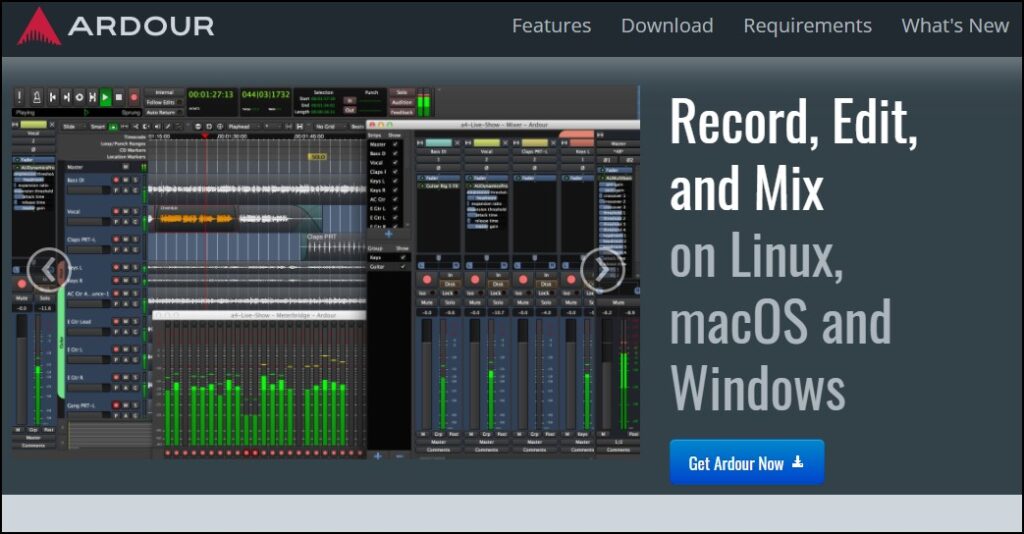Click the Ardour logo in the header
Image resolution: width=1024 pixels, height=534 pixels.
coord(116,26)
